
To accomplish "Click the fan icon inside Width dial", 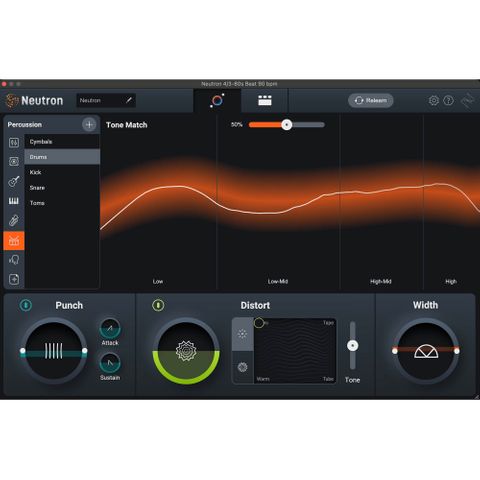I will [x=426, y=352].
